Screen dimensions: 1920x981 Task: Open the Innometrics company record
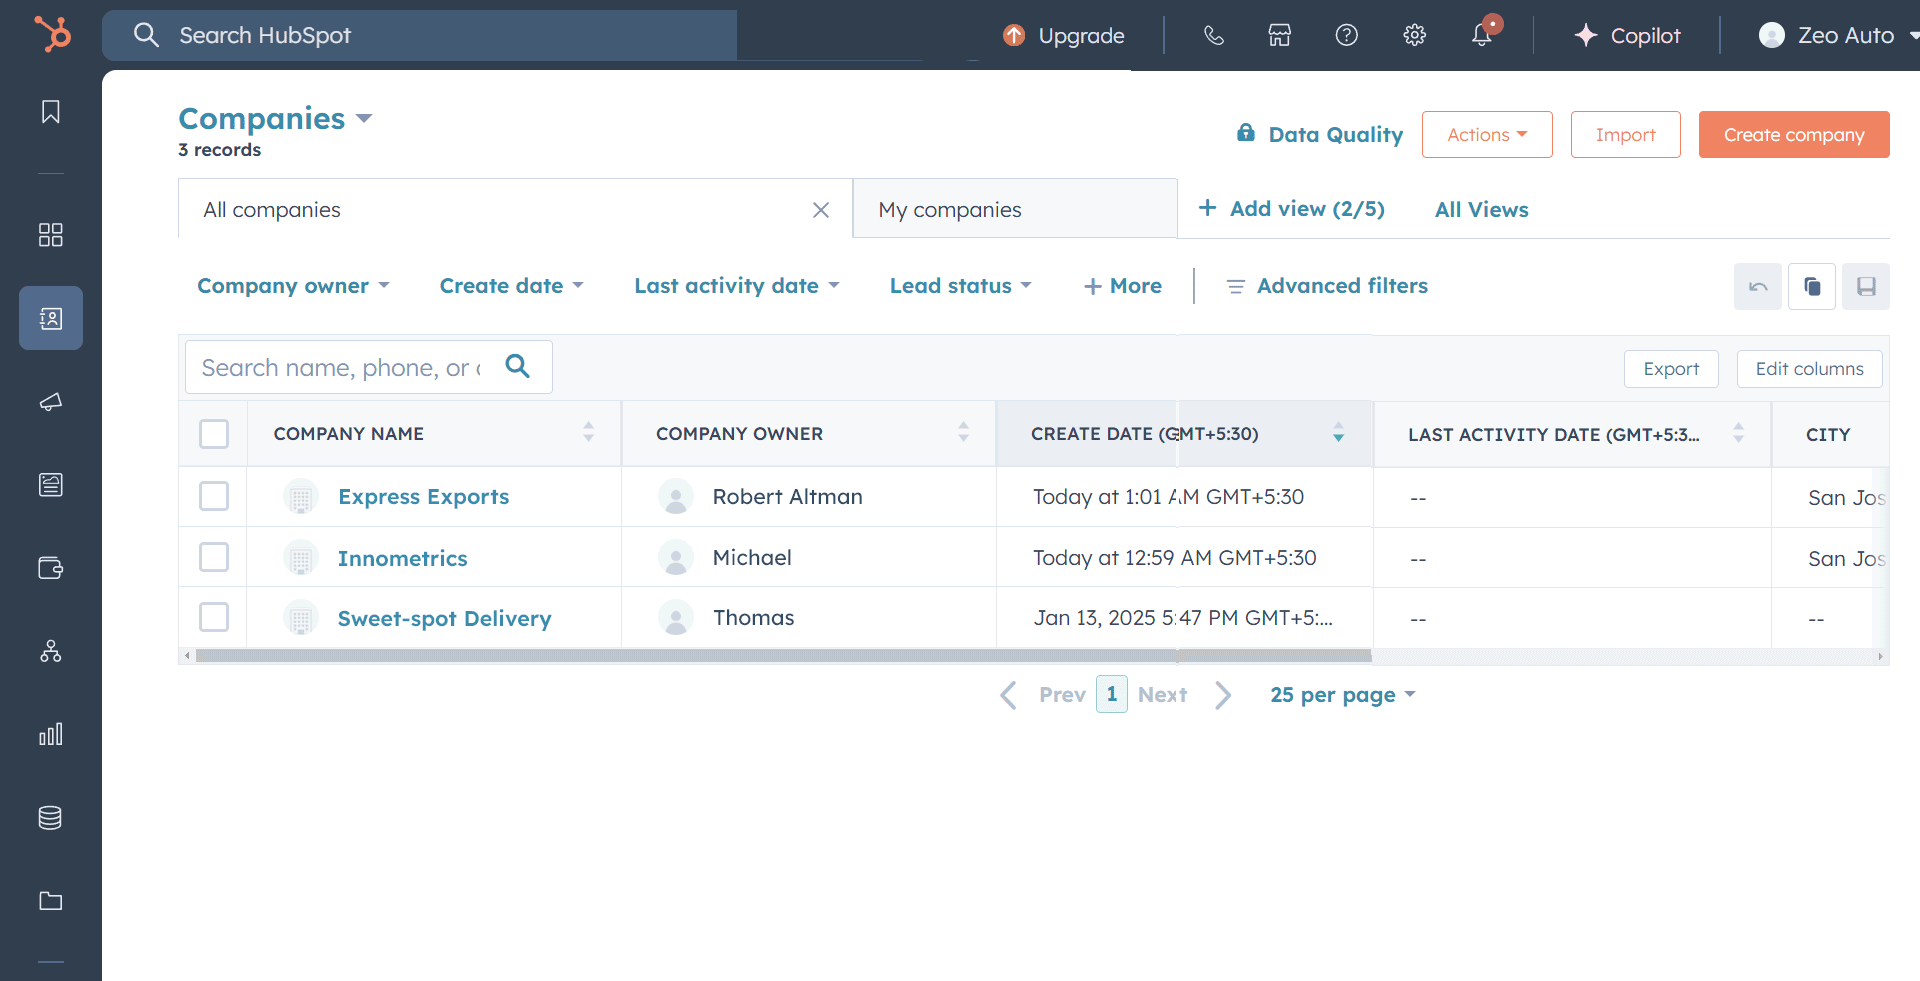(x=402, y=558)
